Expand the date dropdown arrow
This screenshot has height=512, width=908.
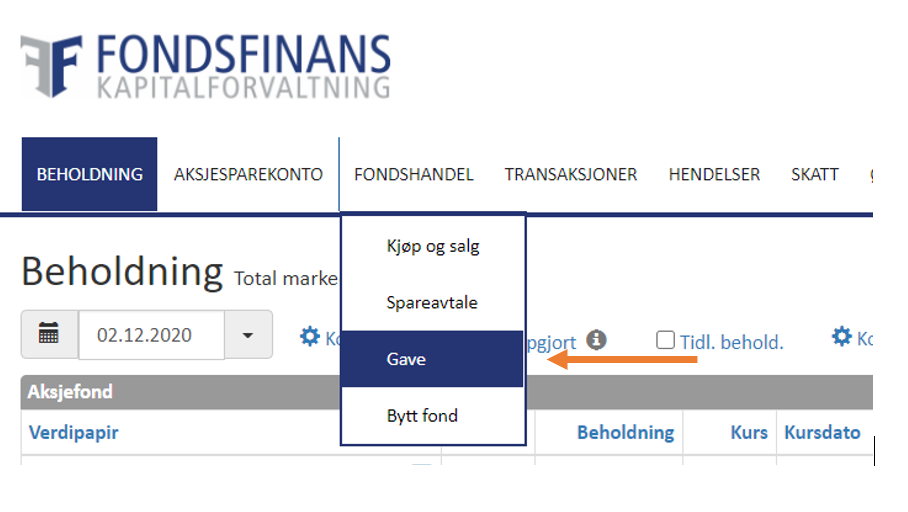248,335
